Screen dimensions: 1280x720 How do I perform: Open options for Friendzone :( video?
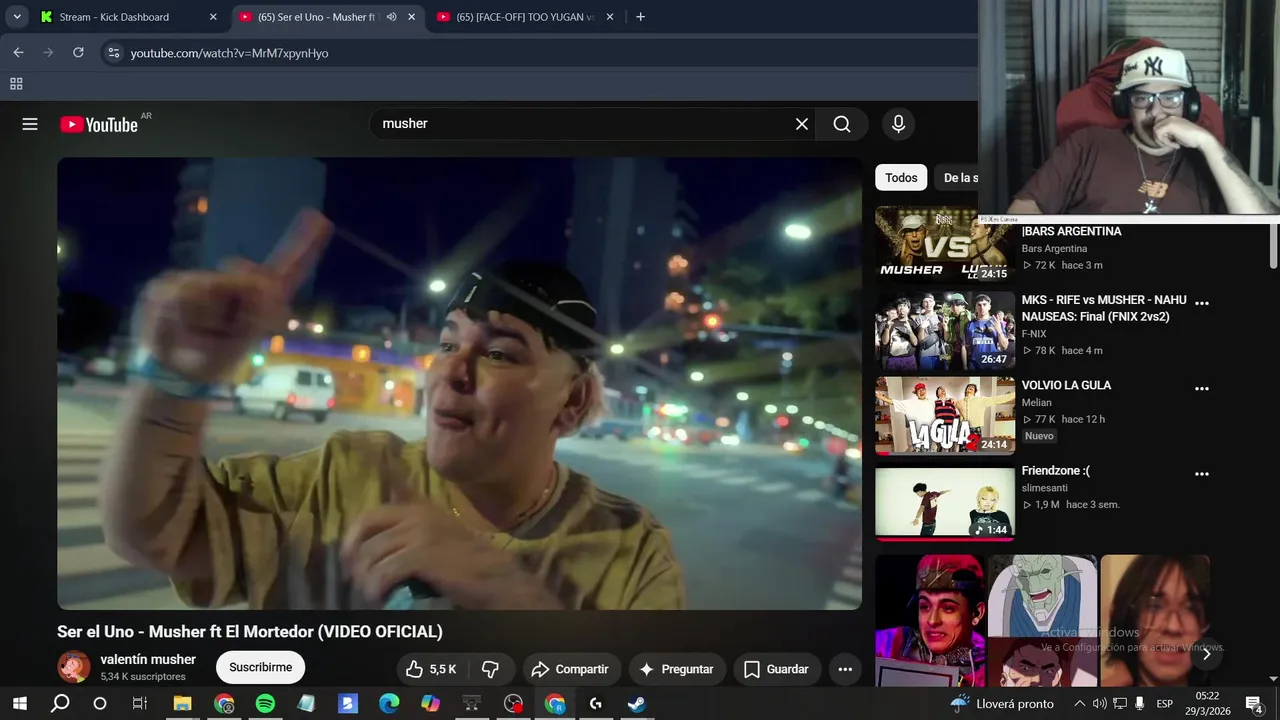(x=1202, y=474)
